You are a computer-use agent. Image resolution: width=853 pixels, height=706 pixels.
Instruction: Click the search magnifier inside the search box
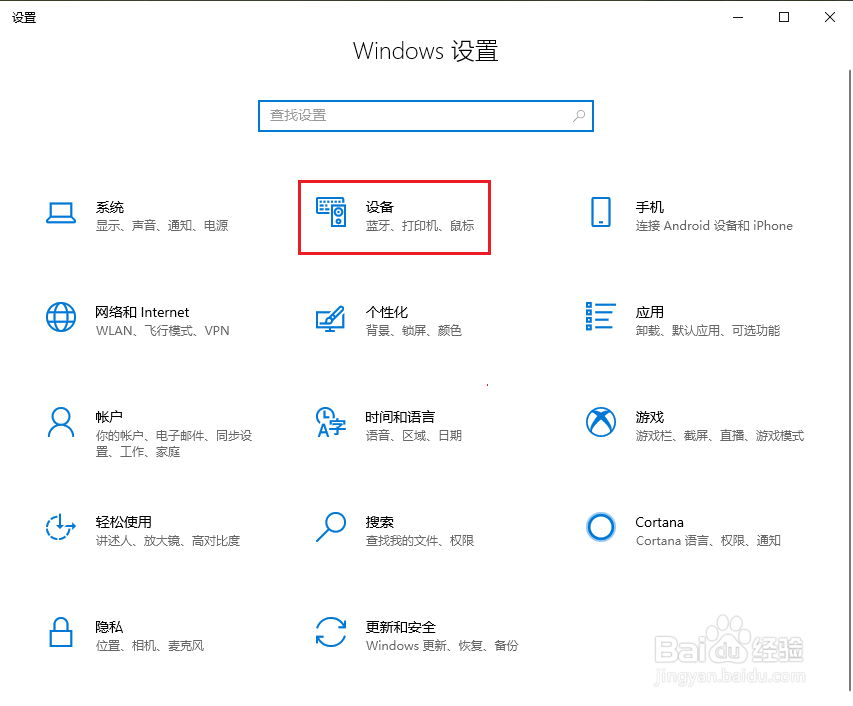pos(579,116)
